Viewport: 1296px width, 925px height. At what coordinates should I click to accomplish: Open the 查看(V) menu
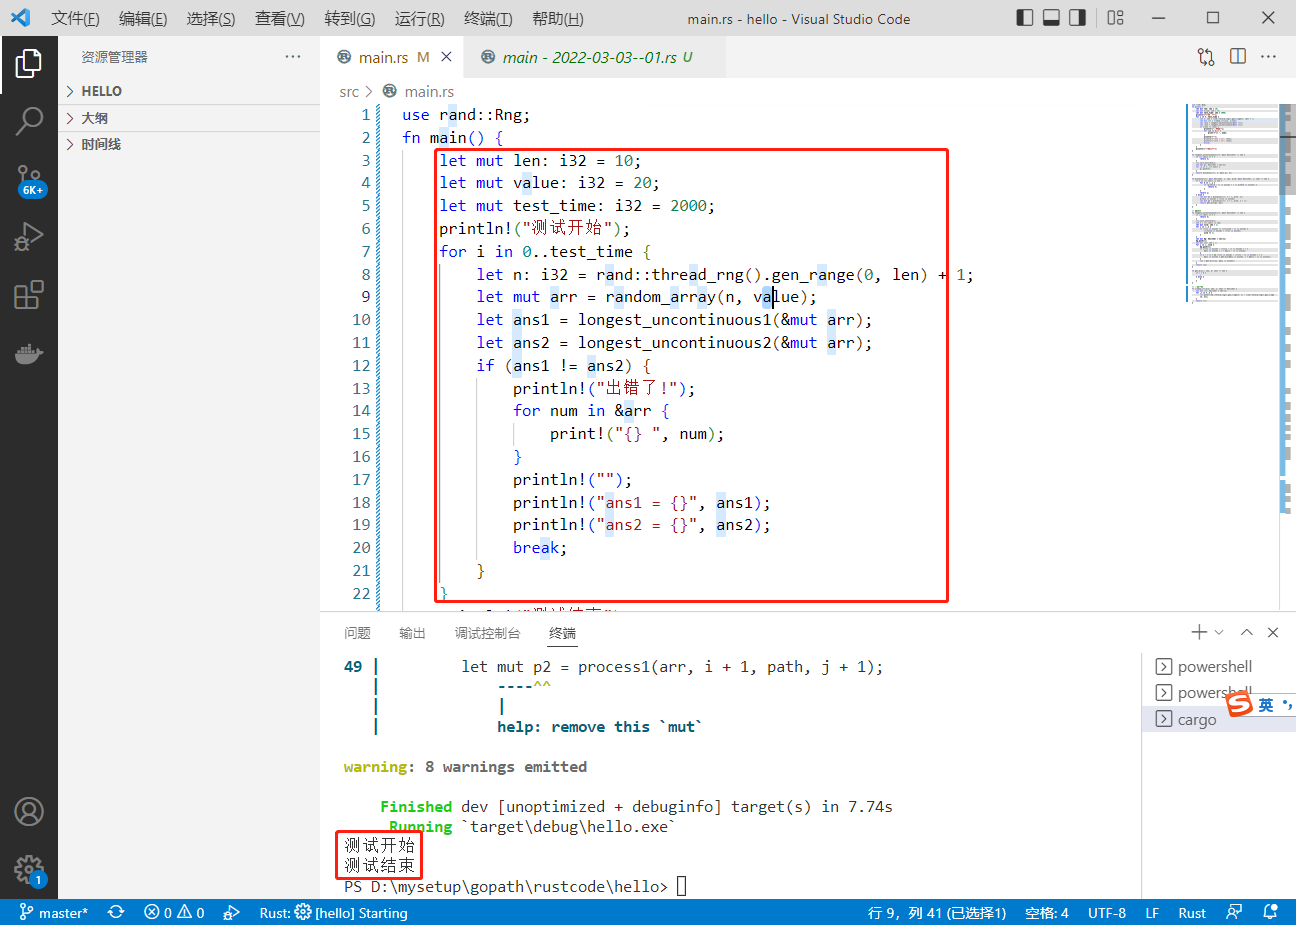[x=279, y=18]
